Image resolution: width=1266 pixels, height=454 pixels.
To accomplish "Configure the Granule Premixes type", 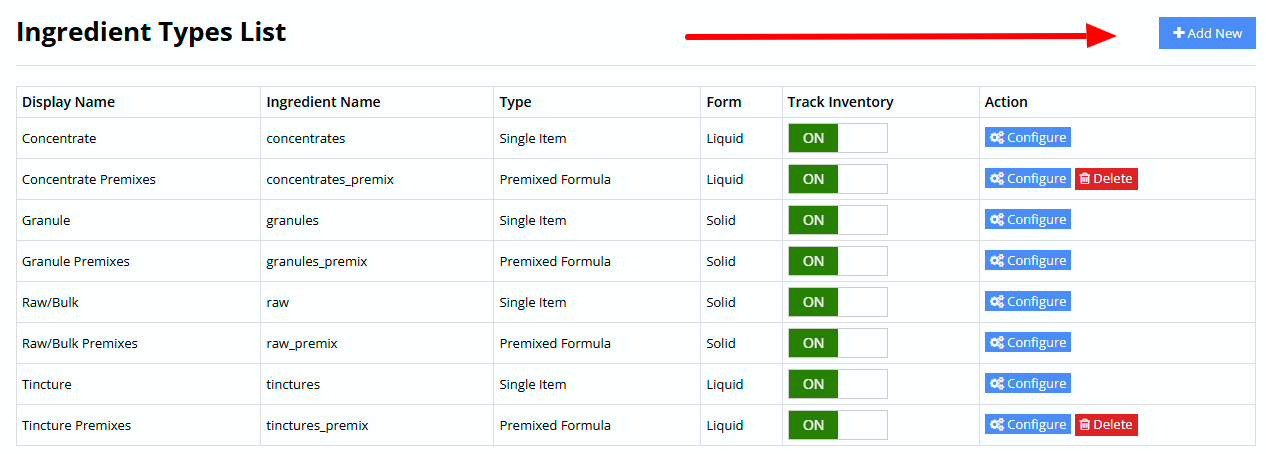I will click(1027, 261).
